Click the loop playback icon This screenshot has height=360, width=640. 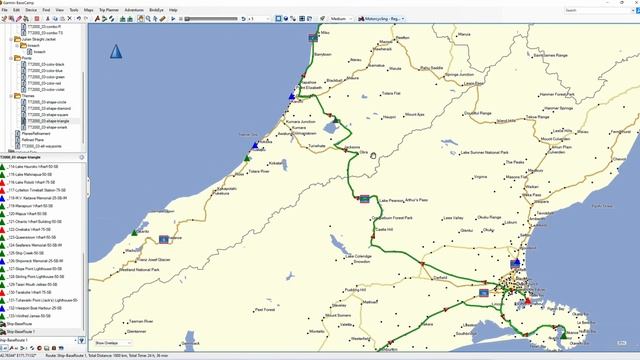(243, 19)
